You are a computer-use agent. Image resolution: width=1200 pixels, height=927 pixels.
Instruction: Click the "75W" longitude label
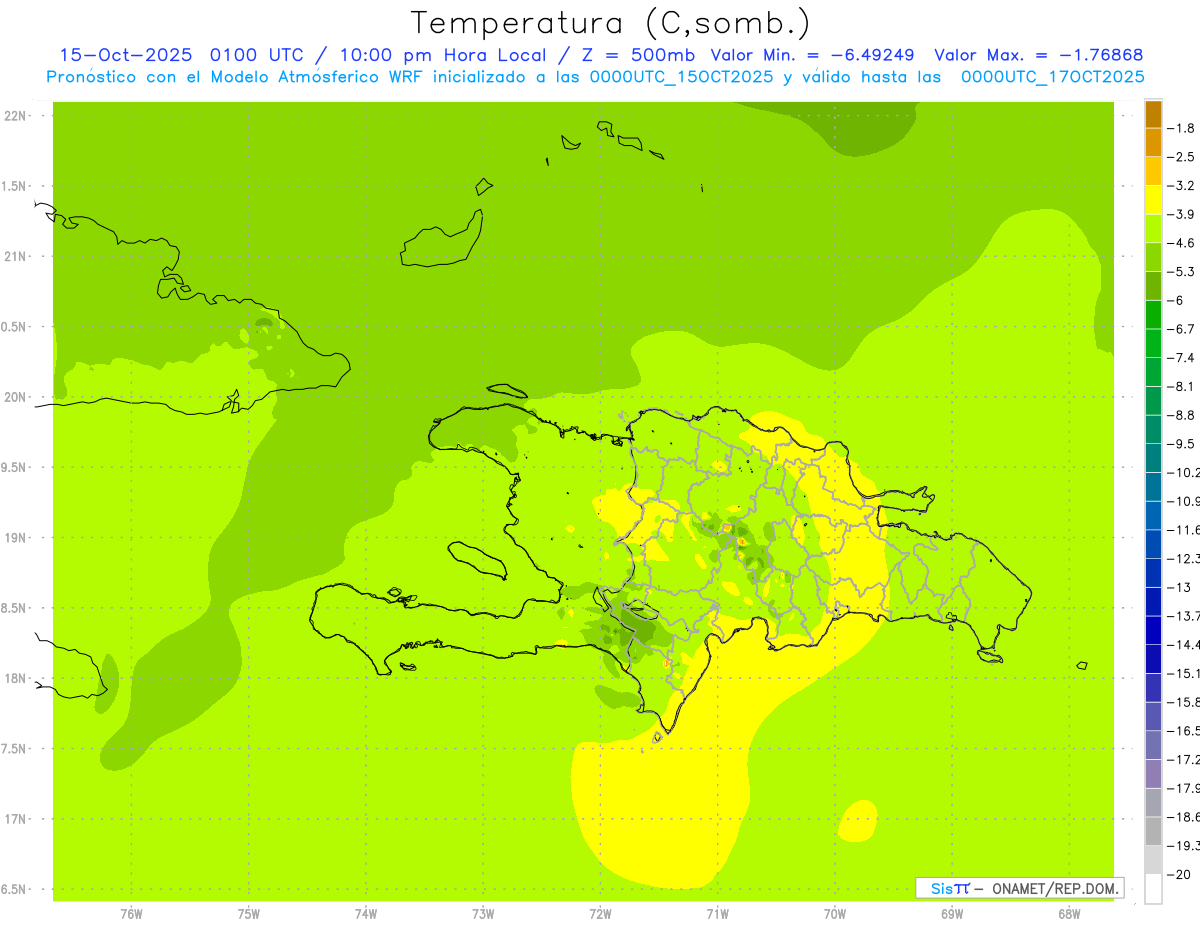249,914
